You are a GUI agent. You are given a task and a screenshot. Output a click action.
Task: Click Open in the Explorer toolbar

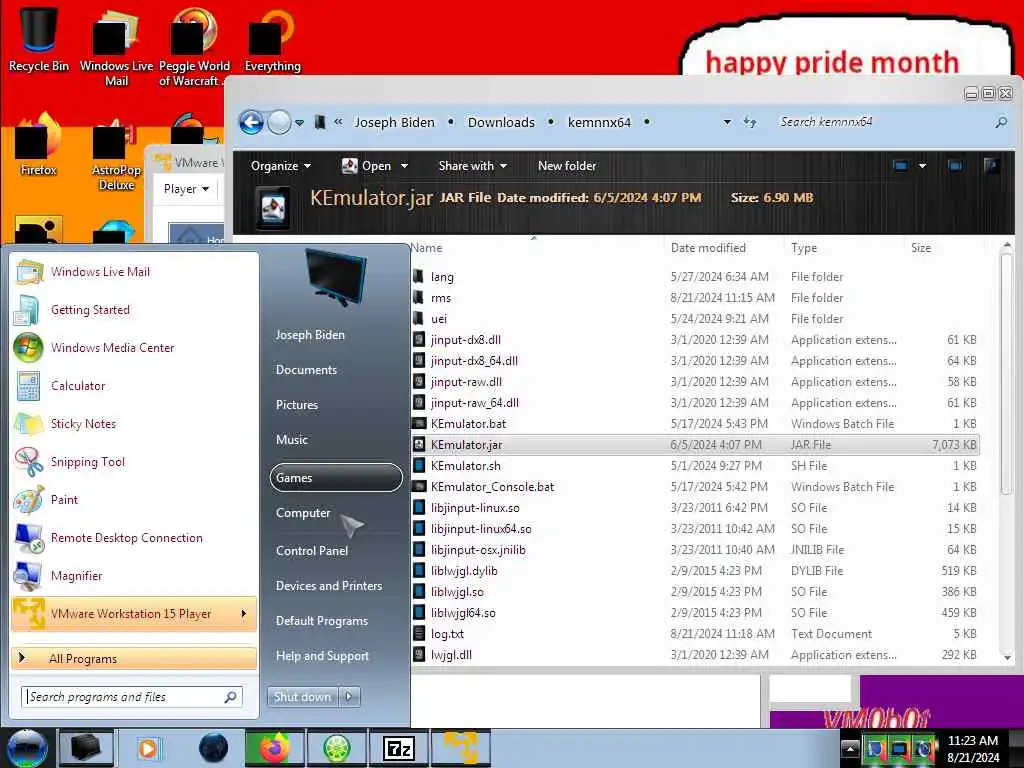[x=367, y=166]
